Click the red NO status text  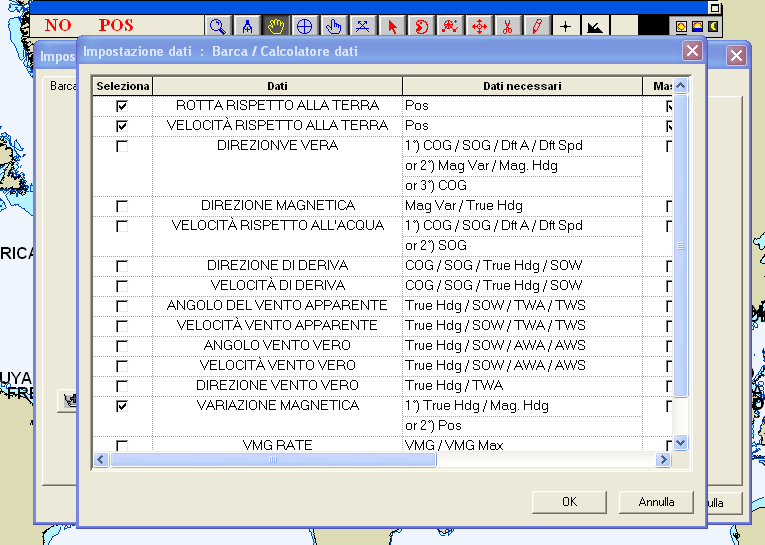click(x=58, y=25)
